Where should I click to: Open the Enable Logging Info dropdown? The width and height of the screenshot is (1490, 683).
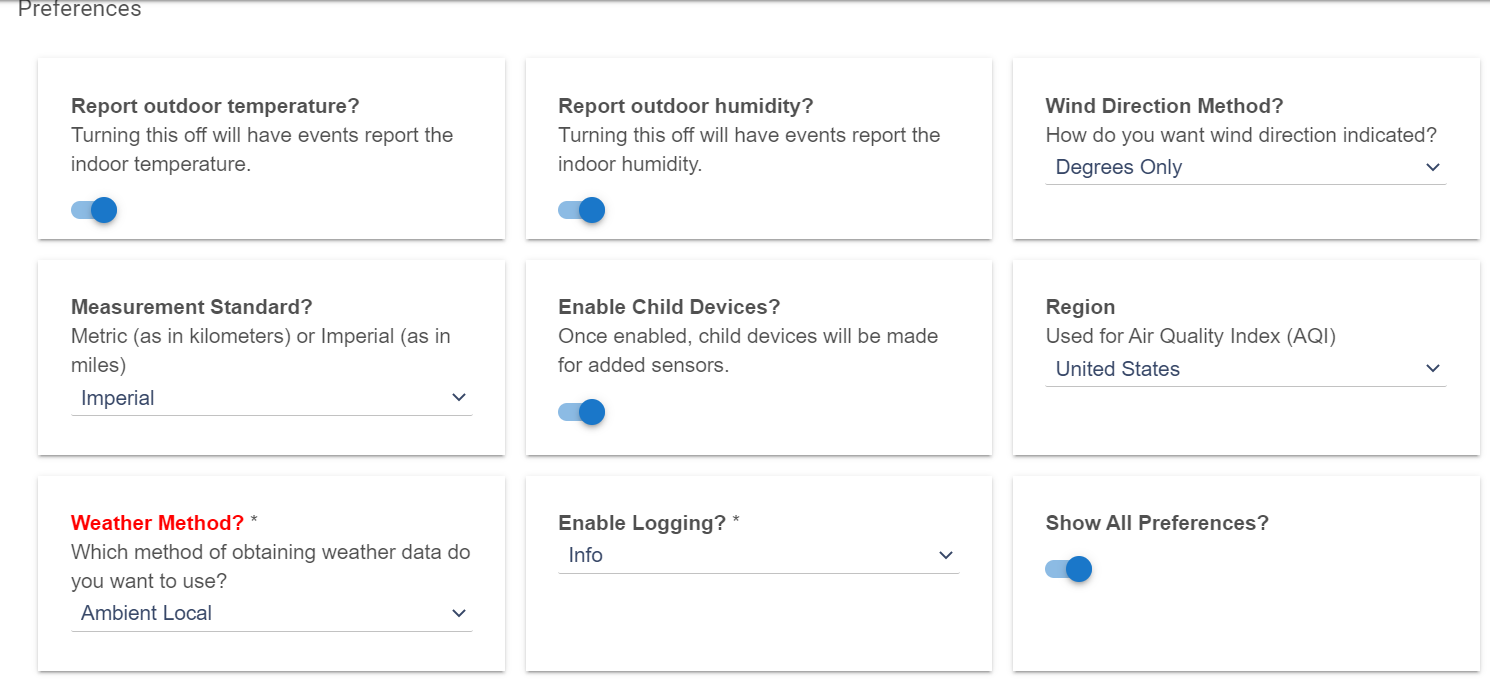click(758, 556)
